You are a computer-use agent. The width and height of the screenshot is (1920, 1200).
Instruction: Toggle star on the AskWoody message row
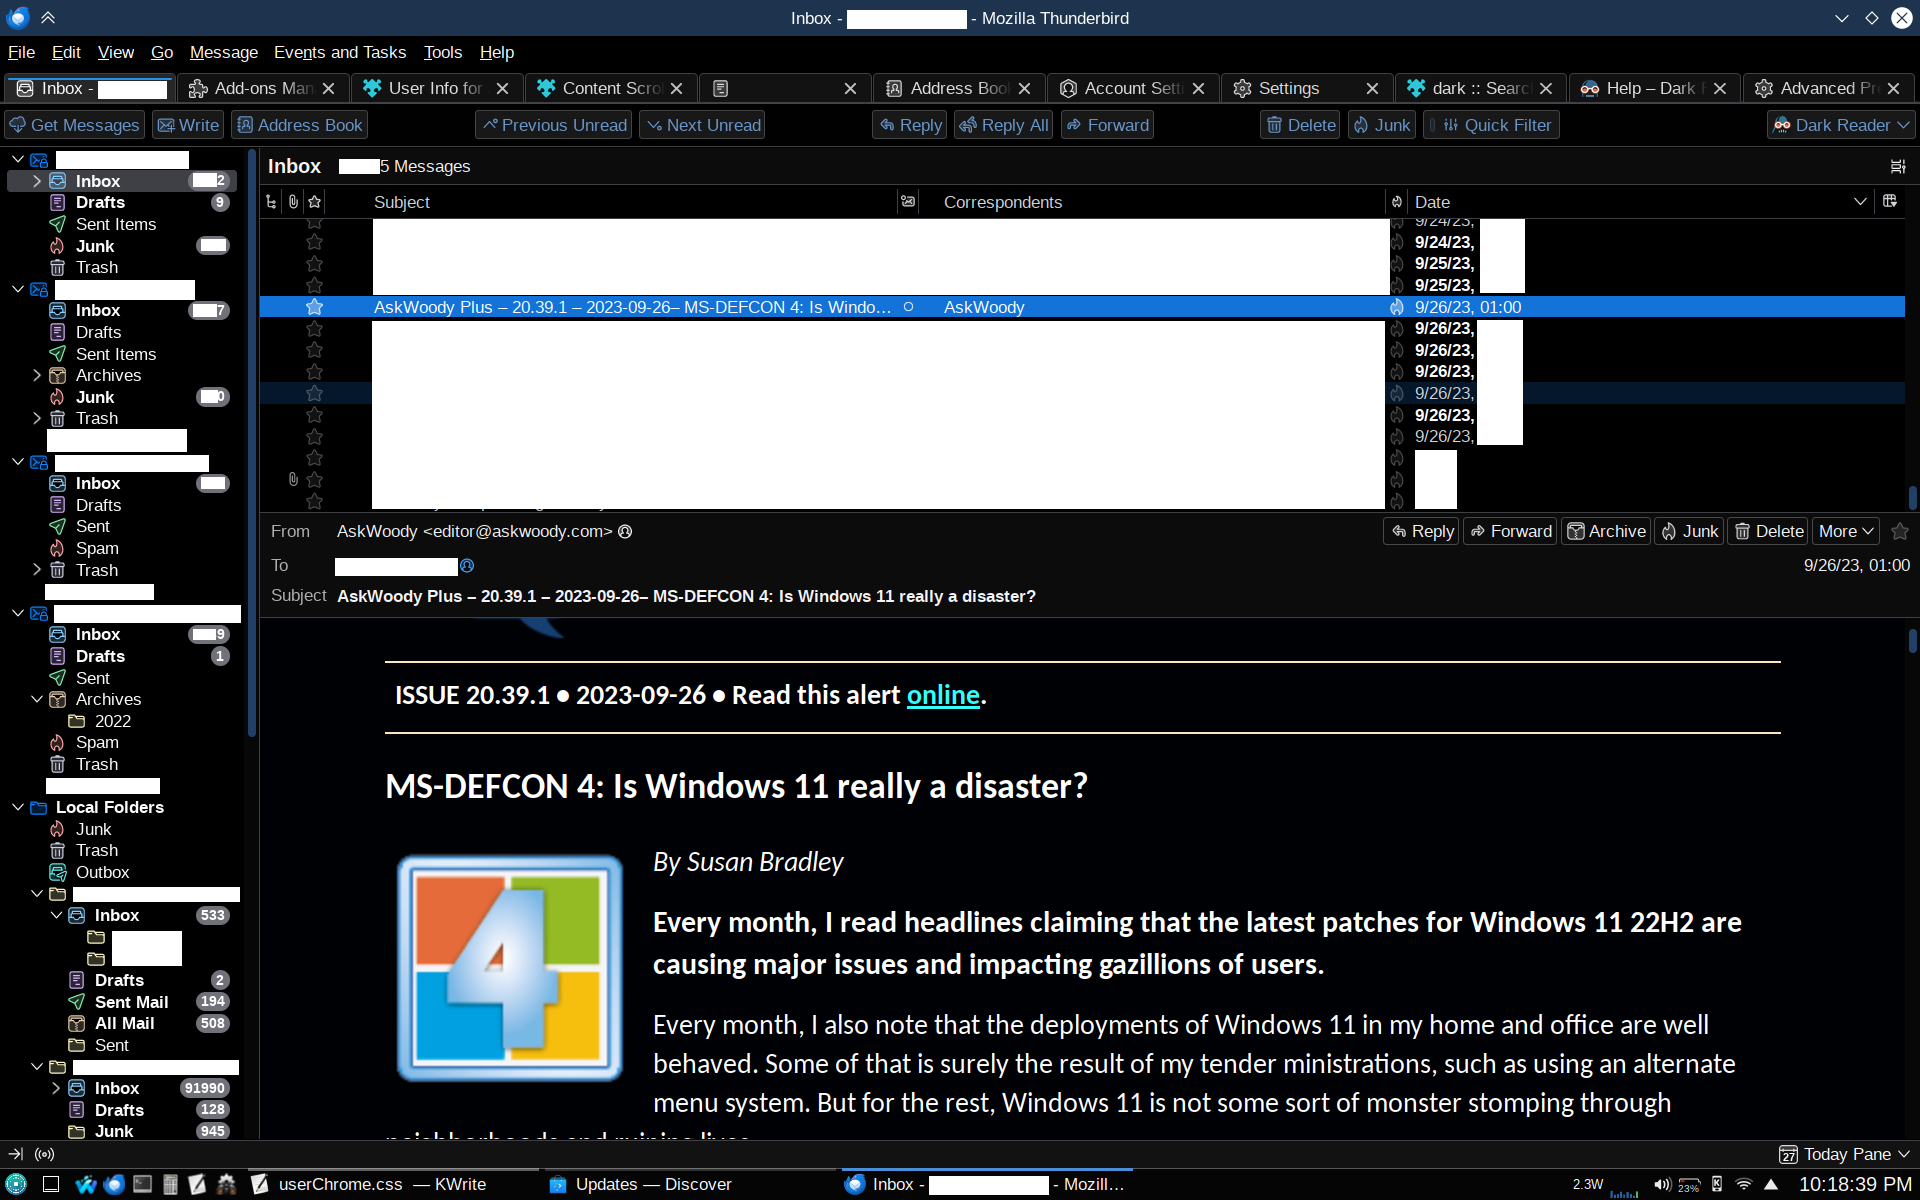point(314,307)
